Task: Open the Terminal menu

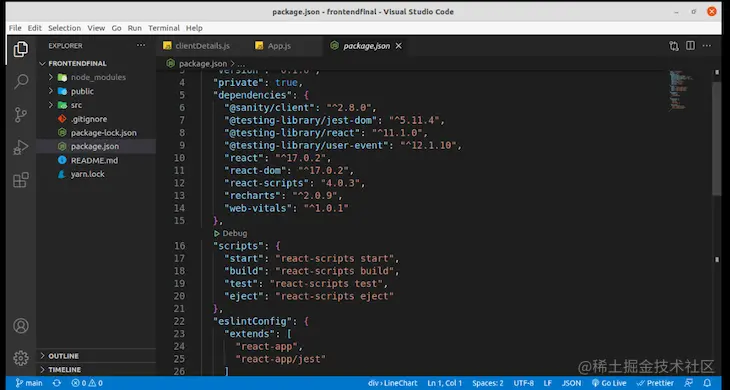Action: 164,28
